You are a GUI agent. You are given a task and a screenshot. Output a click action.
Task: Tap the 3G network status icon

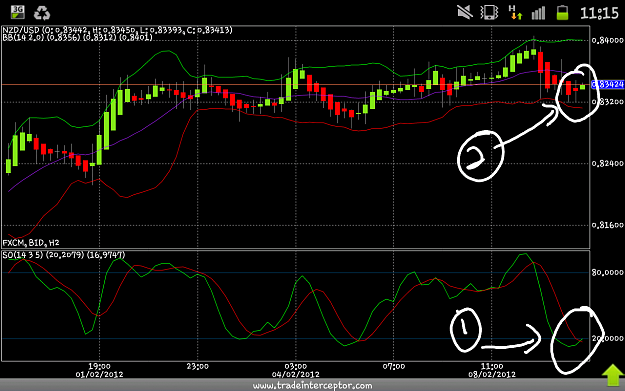[18, 12]
